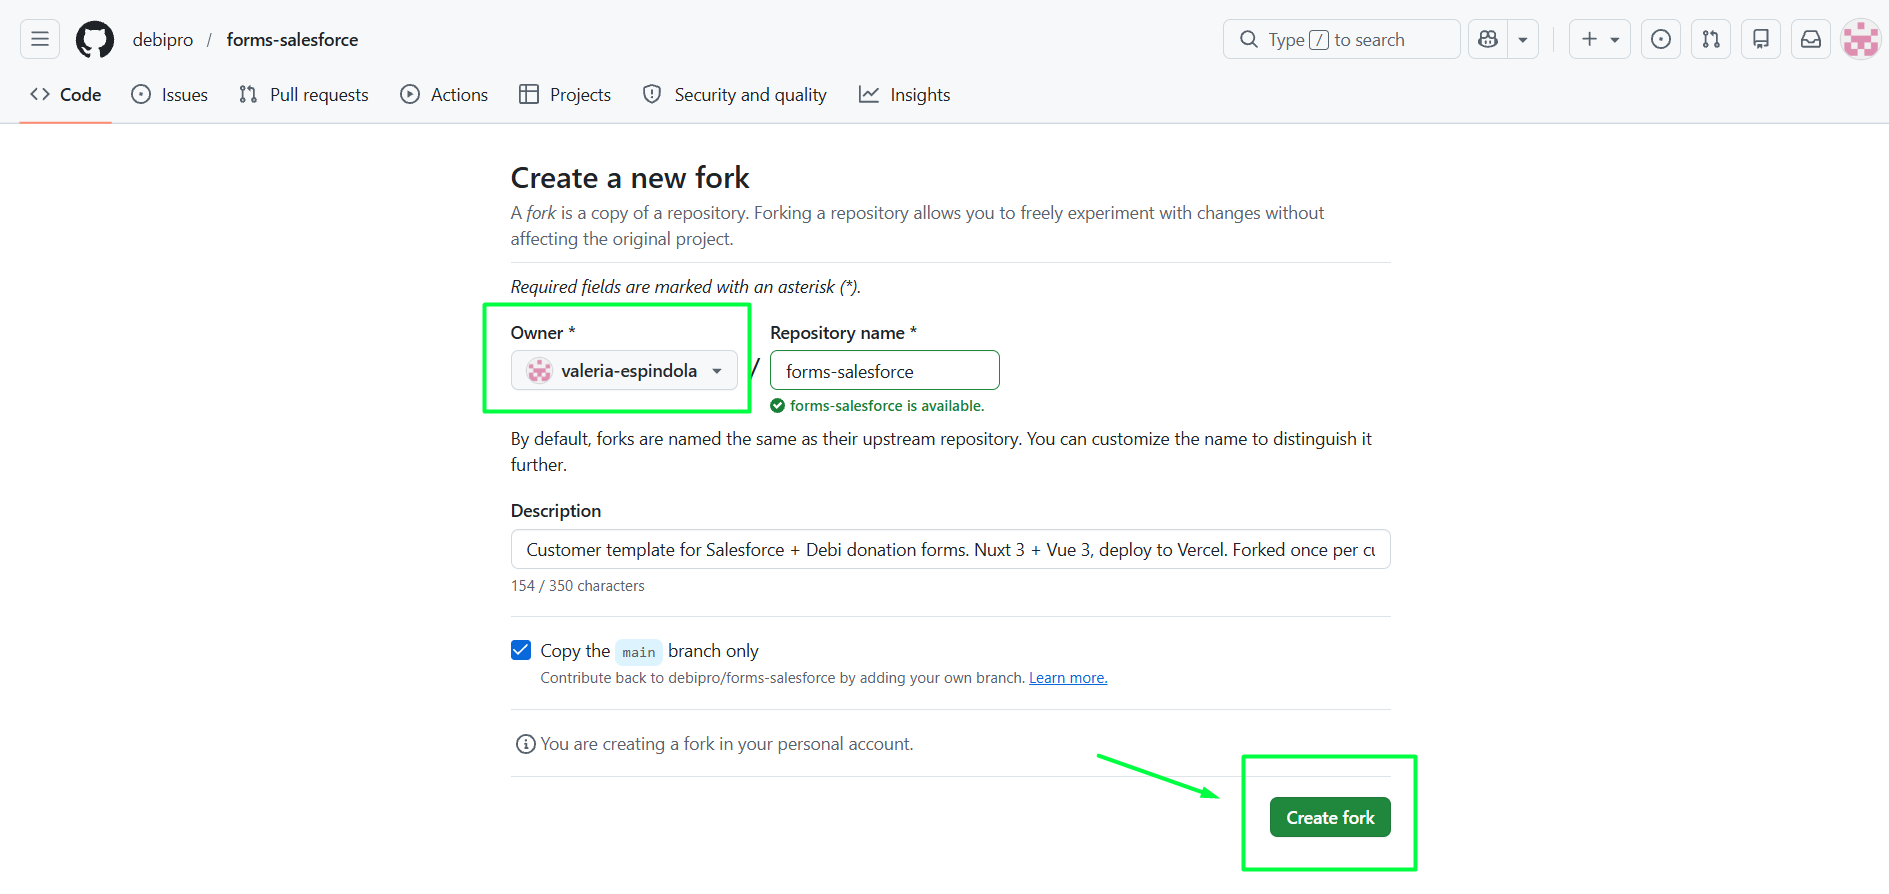Expand the Owner dropdown valeria-espindola
Screen dimensions: 1889x894
(x=624, y=370)
